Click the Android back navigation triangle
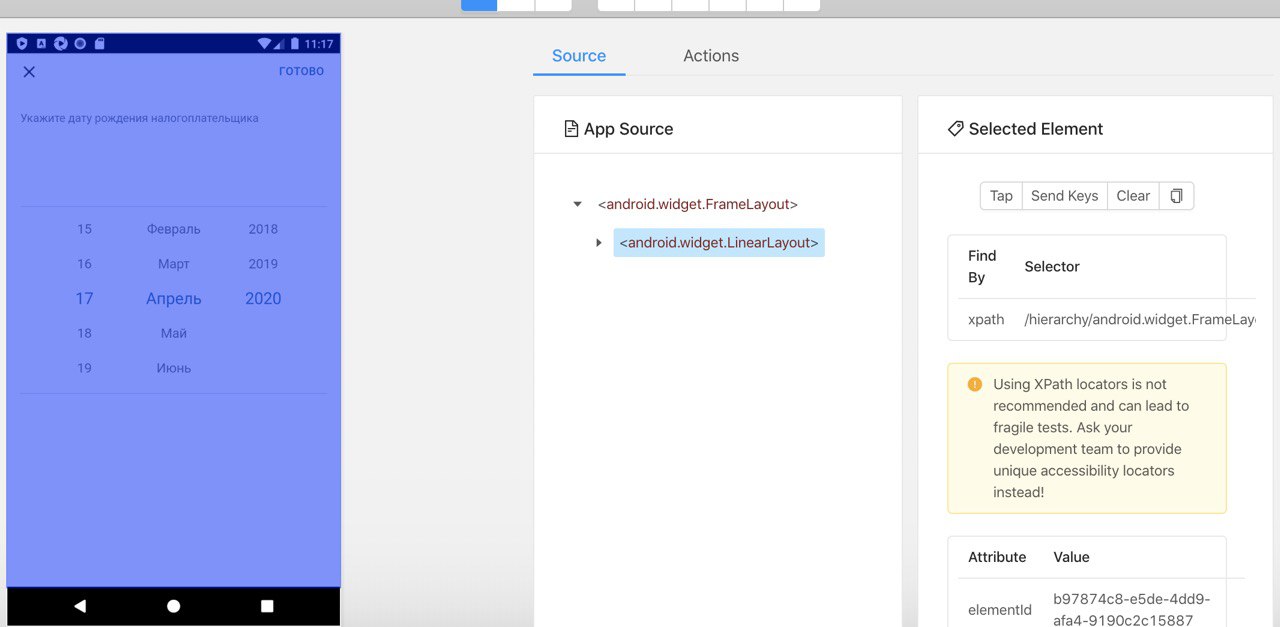Viewport: 1280px width, 627px height. click(80, 606)
